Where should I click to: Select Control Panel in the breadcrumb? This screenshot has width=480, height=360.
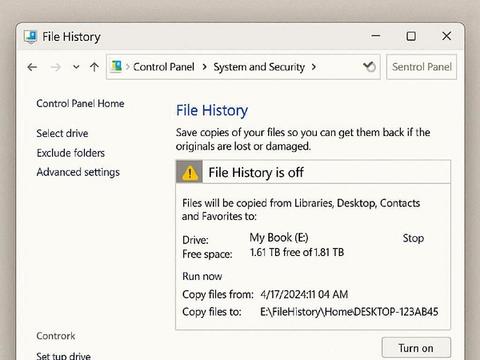pyautogui.click(x=164, y=67)
